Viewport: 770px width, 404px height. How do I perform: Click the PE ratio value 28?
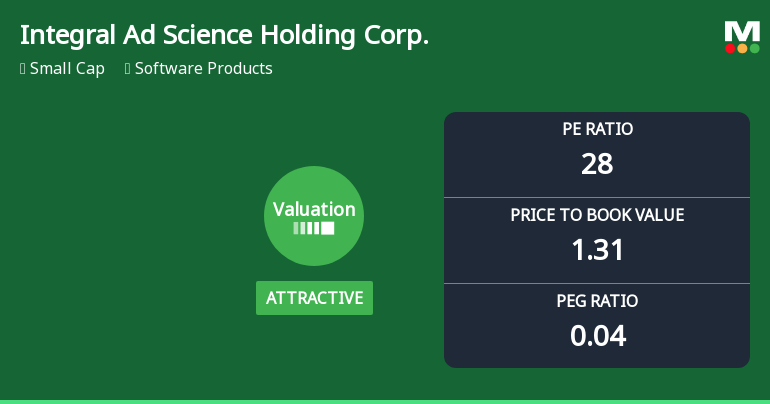coord(597,164)
